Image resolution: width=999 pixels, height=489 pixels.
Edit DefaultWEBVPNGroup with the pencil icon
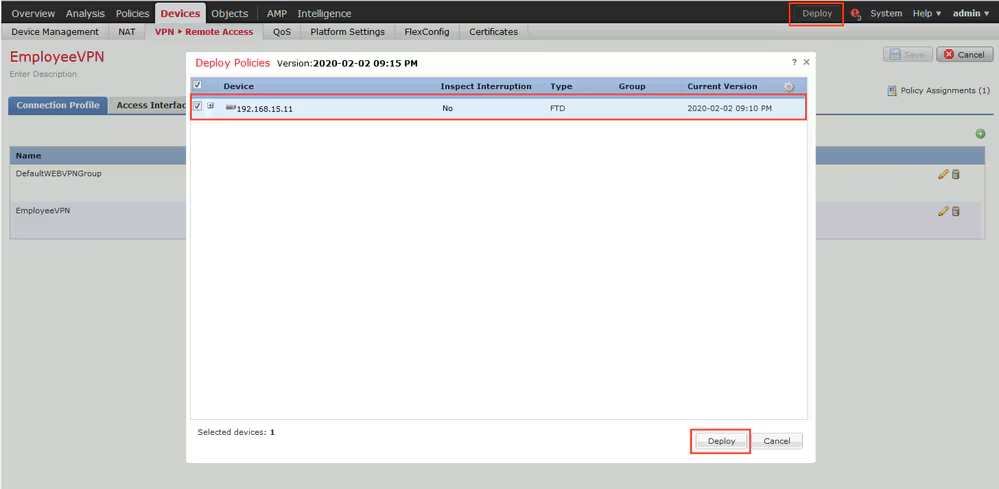click(942, 174)
